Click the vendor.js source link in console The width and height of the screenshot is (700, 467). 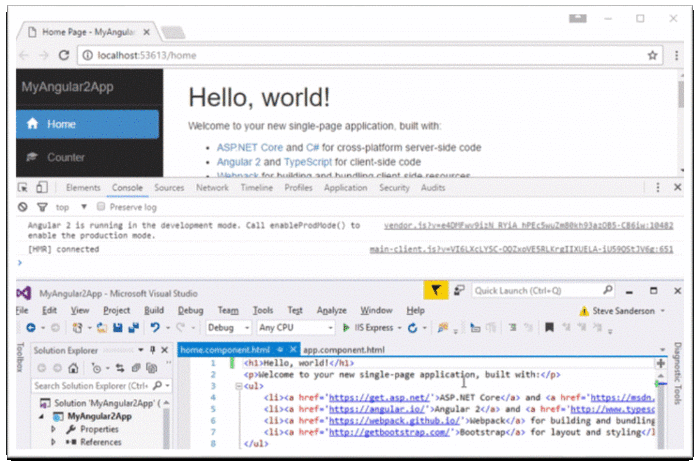click(x=529, y=225)
